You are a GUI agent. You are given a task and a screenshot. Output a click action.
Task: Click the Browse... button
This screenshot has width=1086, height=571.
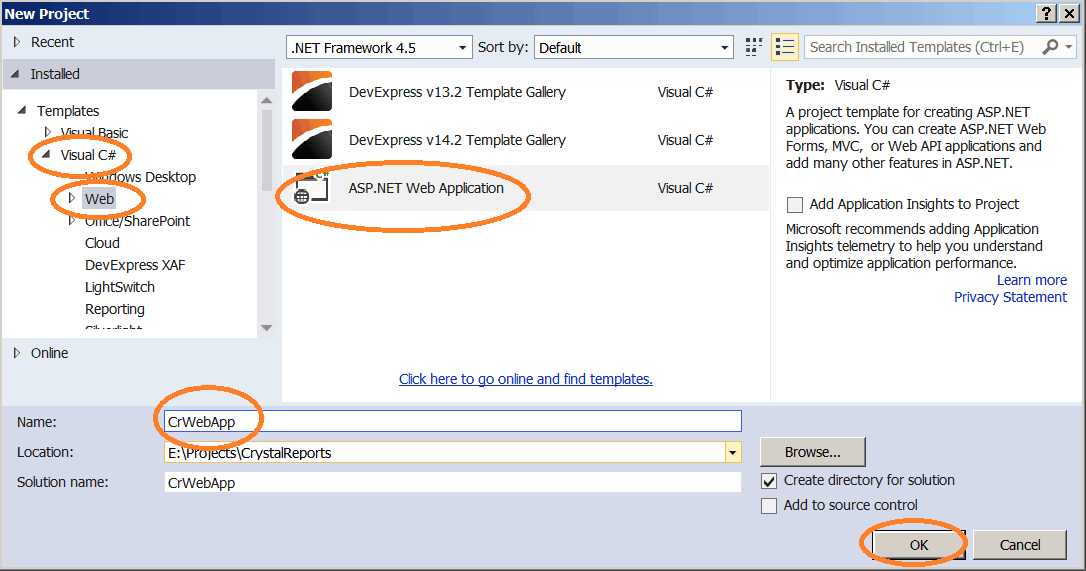pos(812,452)
